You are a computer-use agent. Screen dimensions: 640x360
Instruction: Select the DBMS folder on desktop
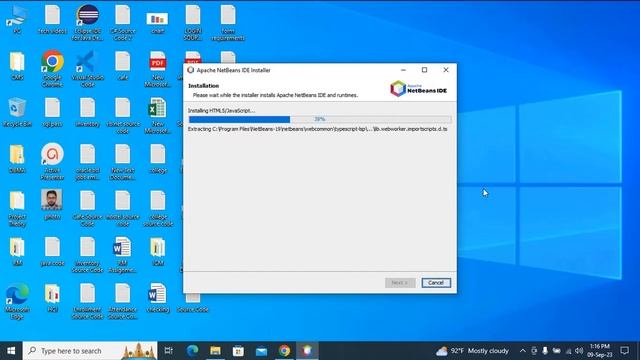click(17, 158)
